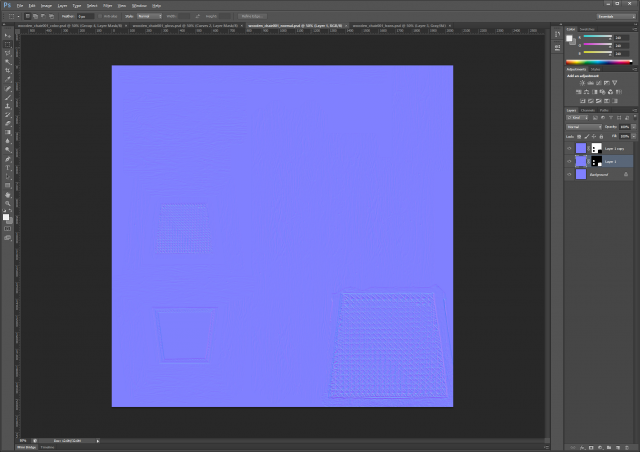
Task: Enable Intersect with selection mode
Action: (x=51, y=16)
